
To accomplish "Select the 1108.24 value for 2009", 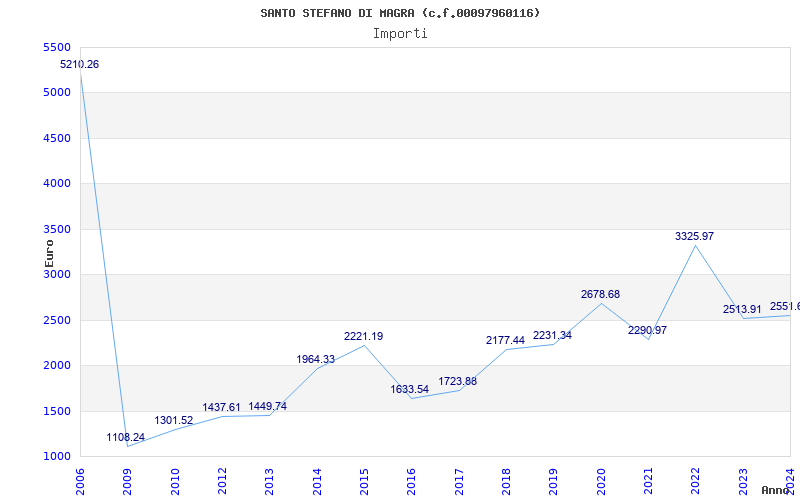I will click(x=126, y=437).
